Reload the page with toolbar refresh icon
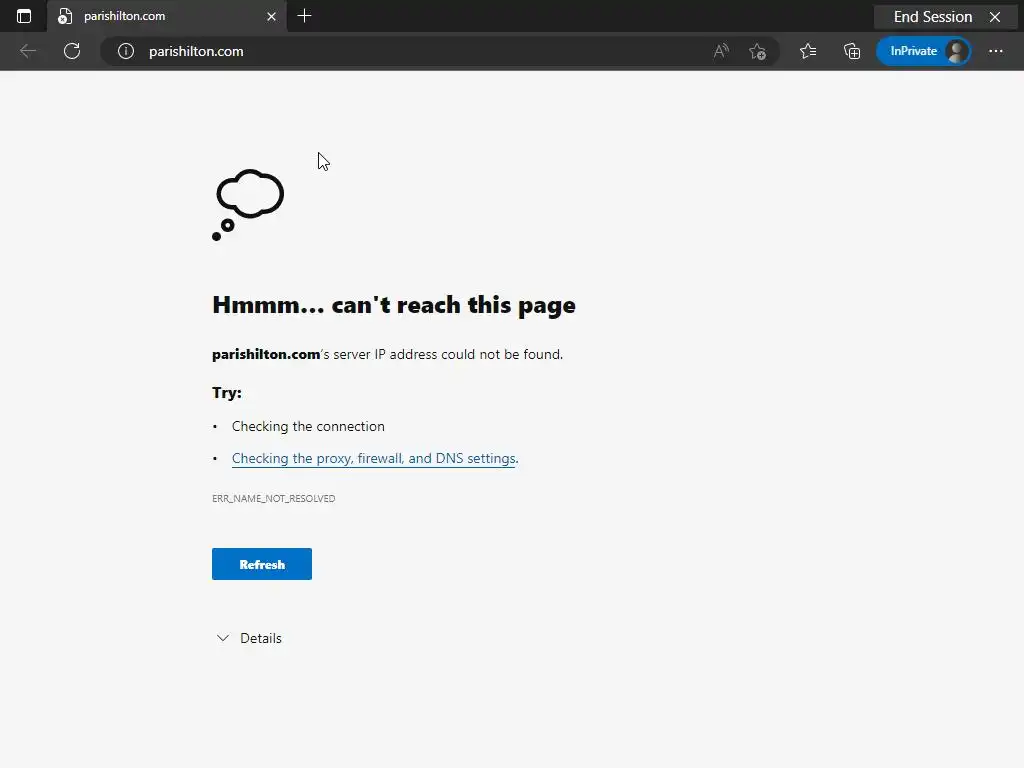Image resolution: width=1024 pixels, height=768 pixels. [x=72, y=51]
